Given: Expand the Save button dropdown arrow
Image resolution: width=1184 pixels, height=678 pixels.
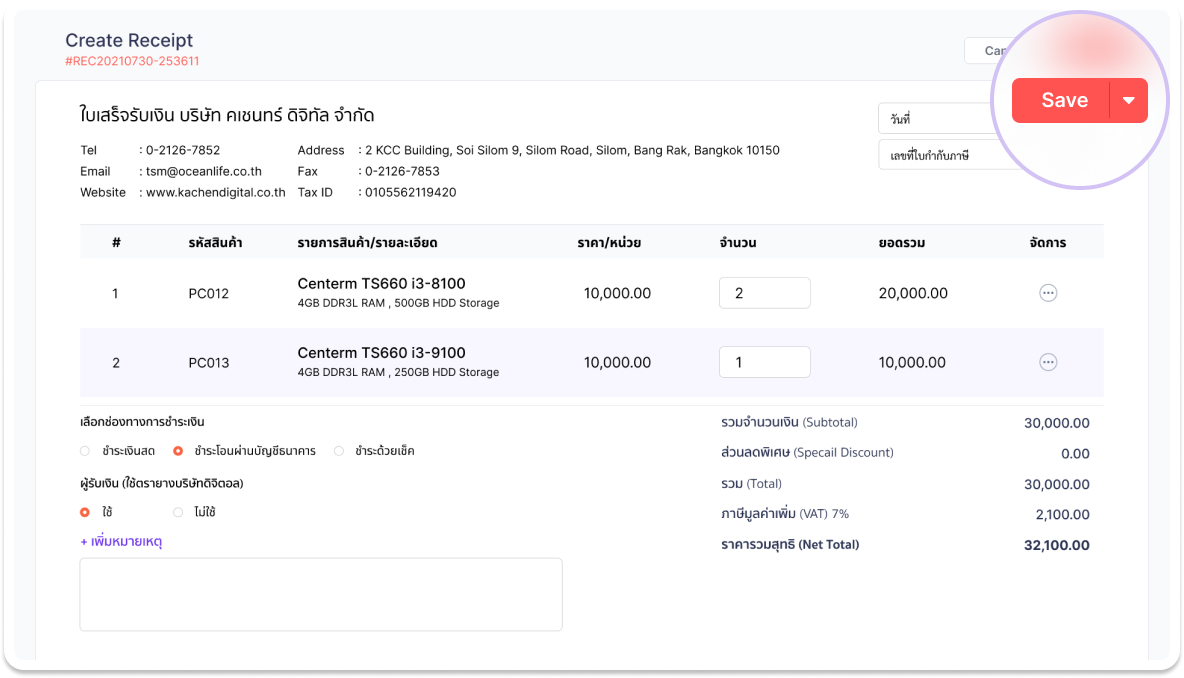Looking at the screenshot, I should pyautogui.click(x=1128, y=100).
